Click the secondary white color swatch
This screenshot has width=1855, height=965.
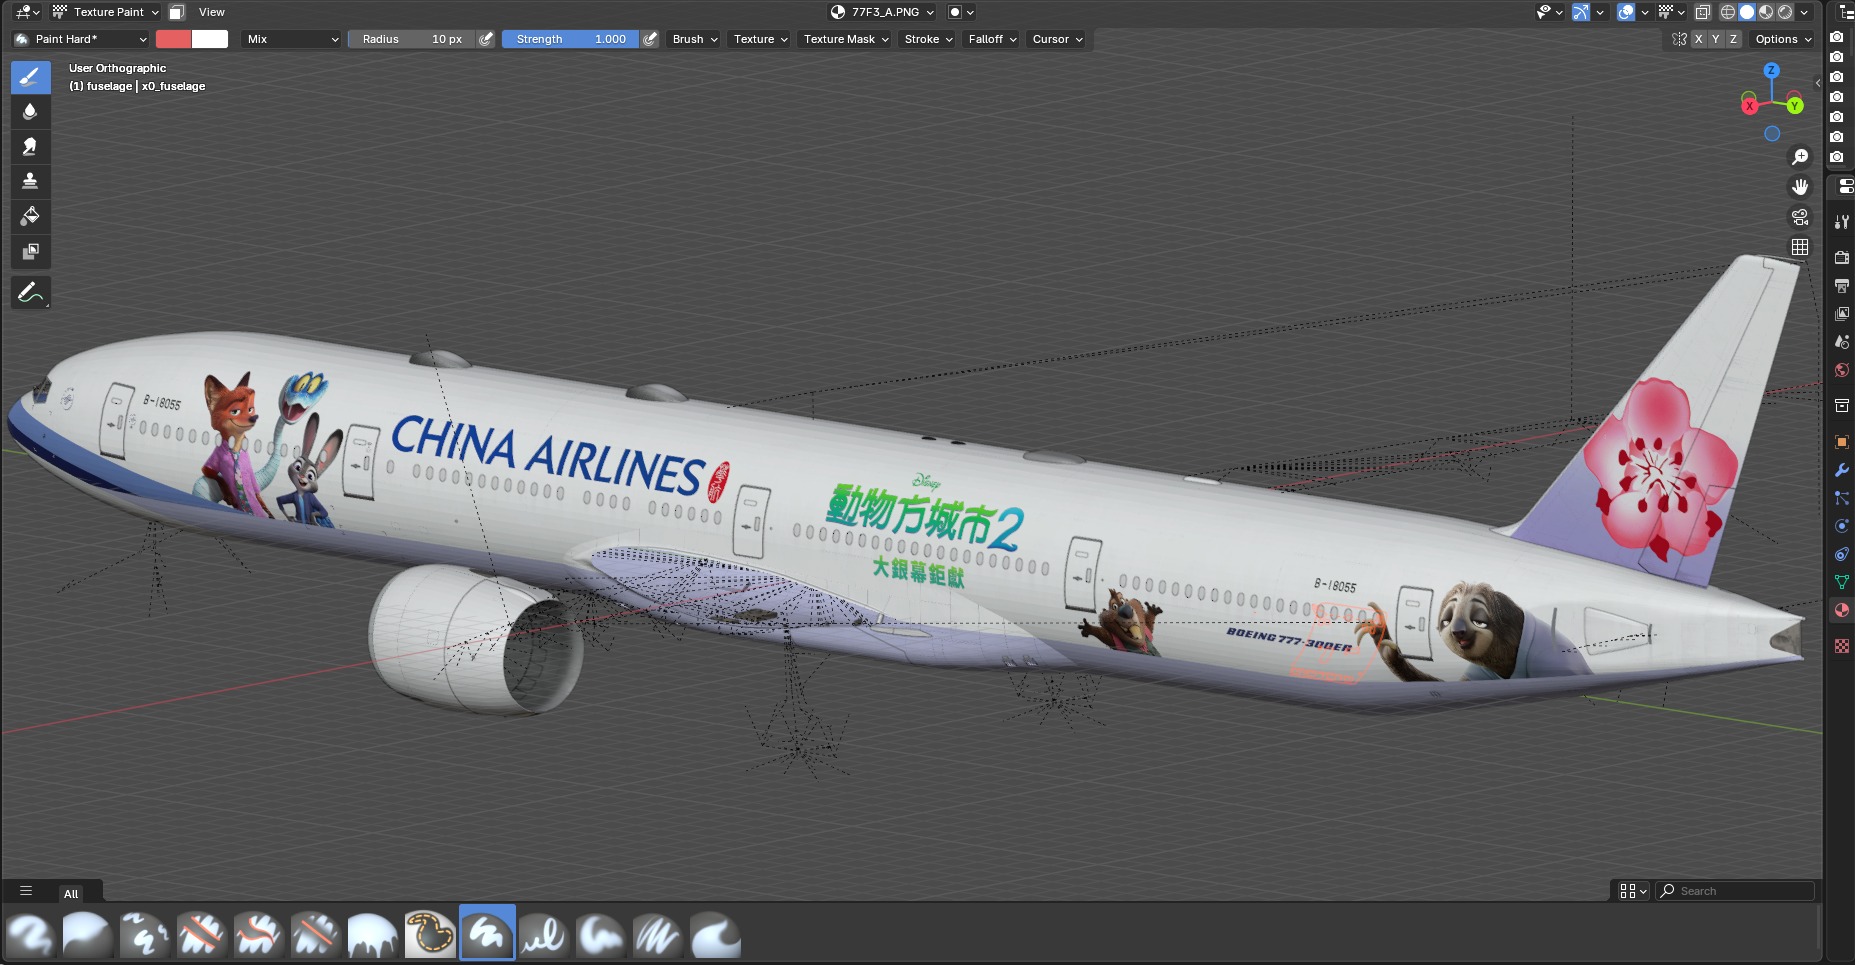click(210, 39)
